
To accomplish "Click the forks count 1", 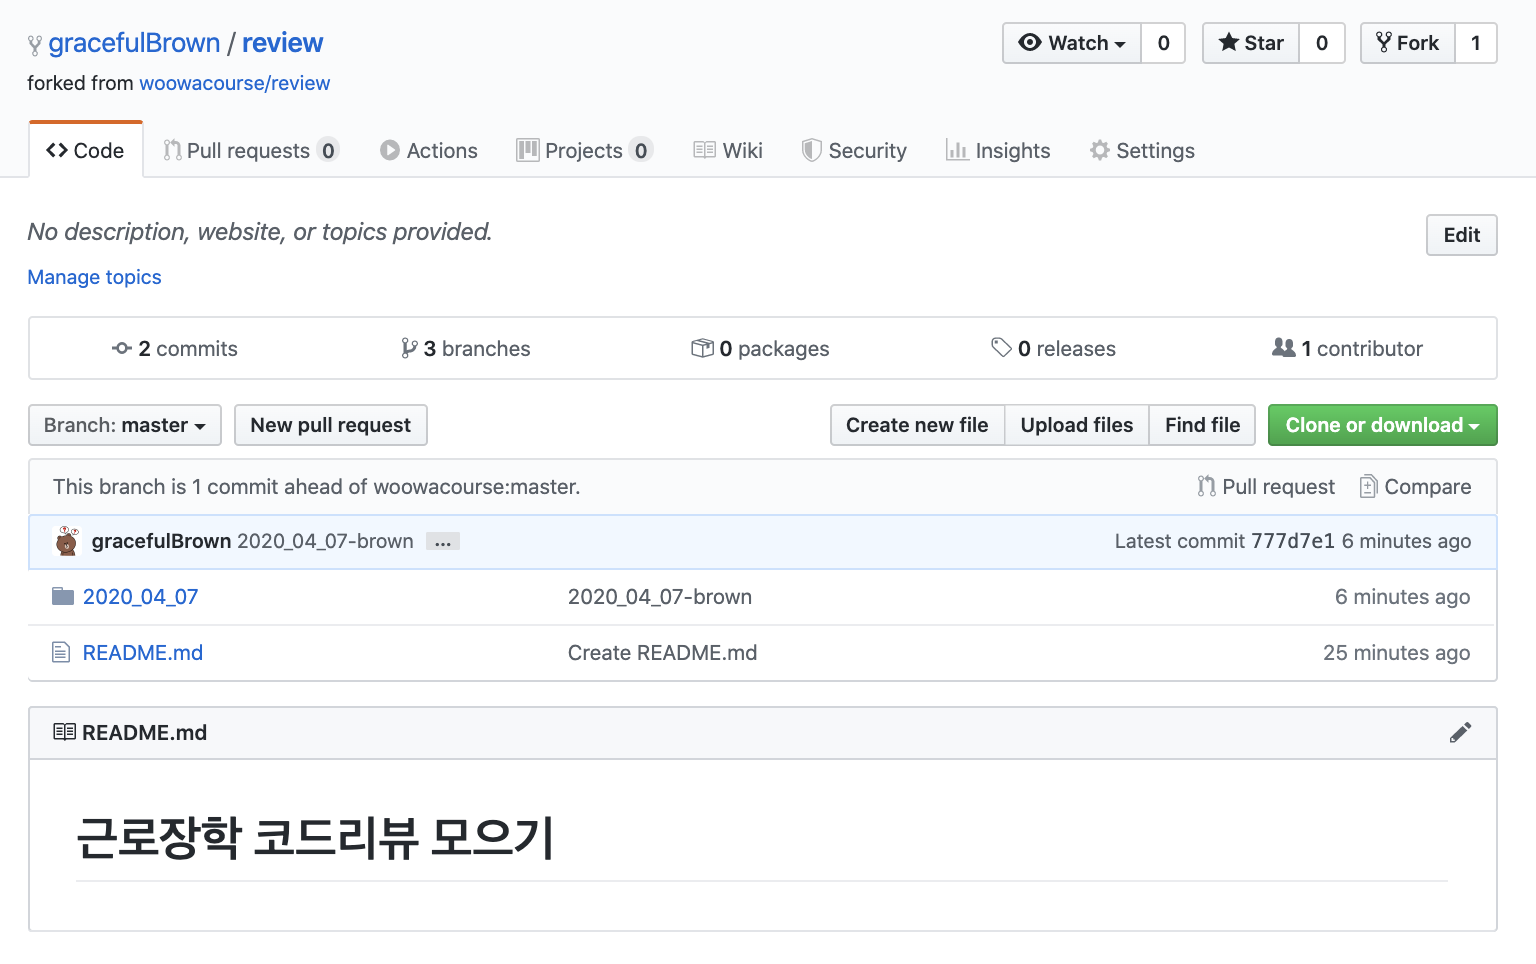I will tap(1475, 43).
